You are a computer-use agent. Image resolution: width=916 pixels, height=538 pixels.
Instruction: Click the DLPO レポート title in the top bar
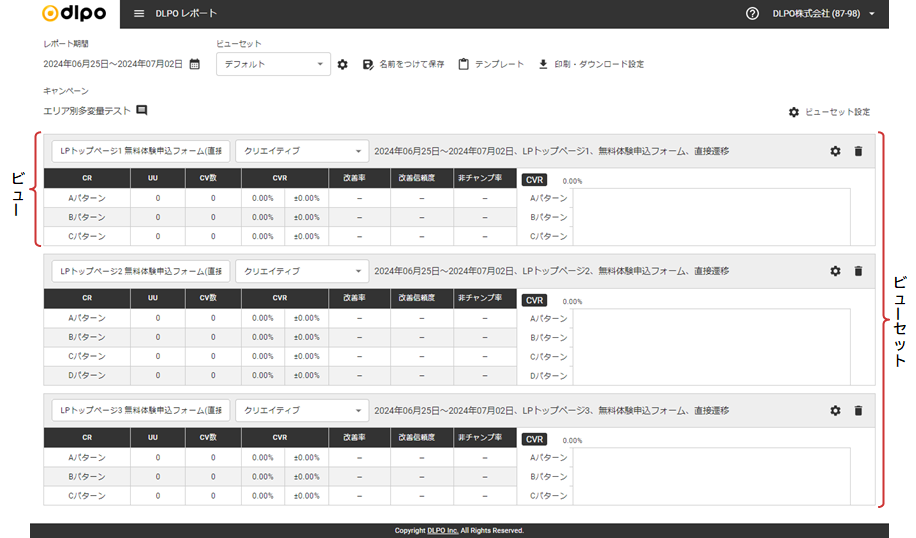tap(186, 13)
